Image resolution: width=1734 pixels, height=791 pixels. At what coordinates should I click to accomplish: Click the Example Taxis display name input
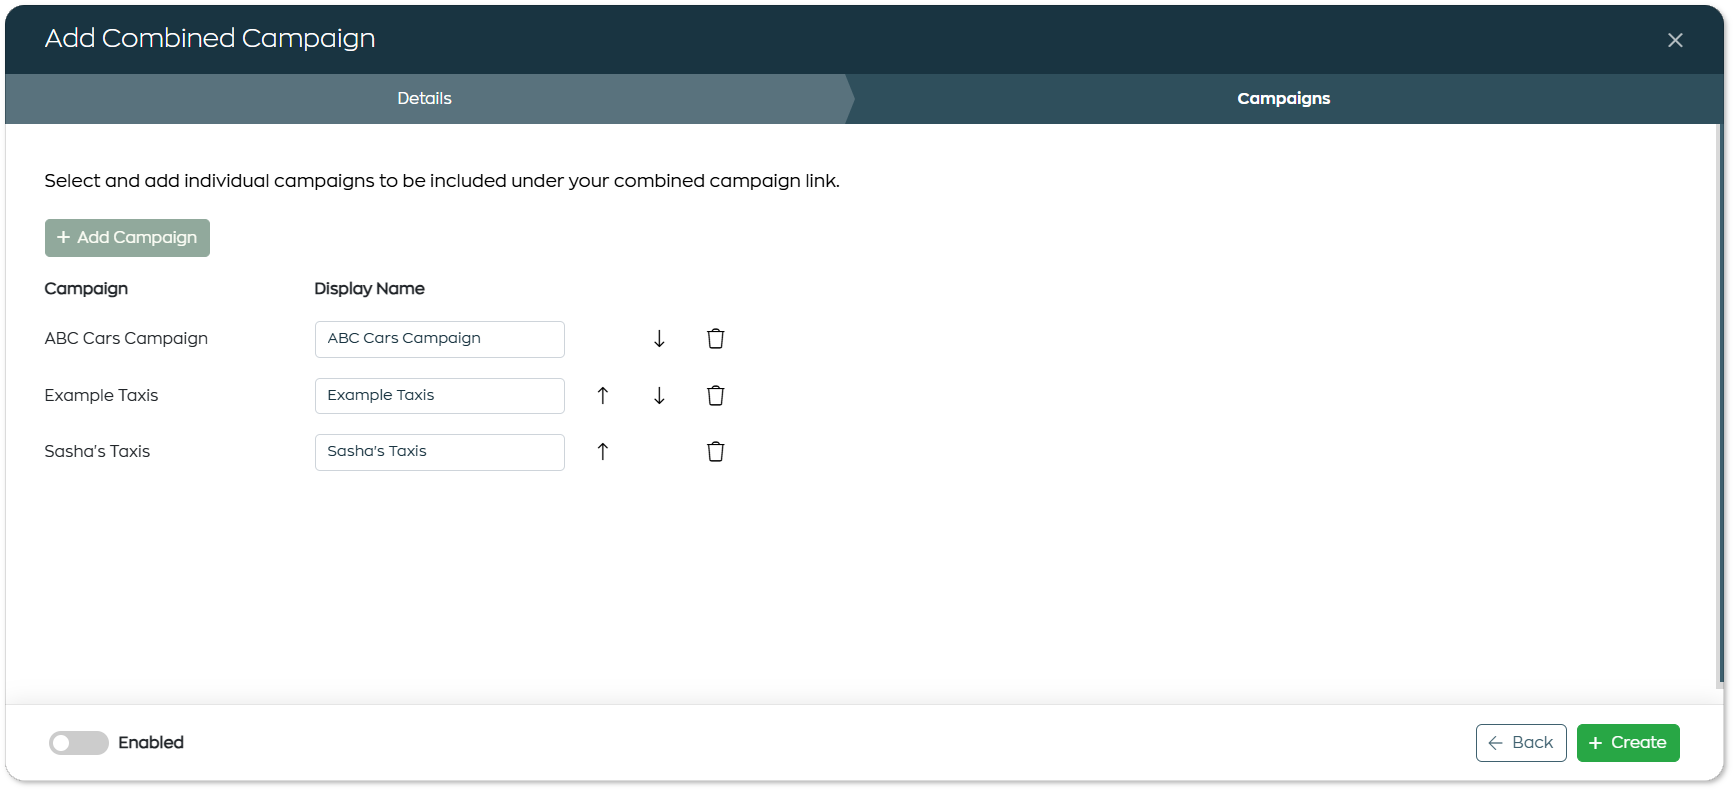439,396
